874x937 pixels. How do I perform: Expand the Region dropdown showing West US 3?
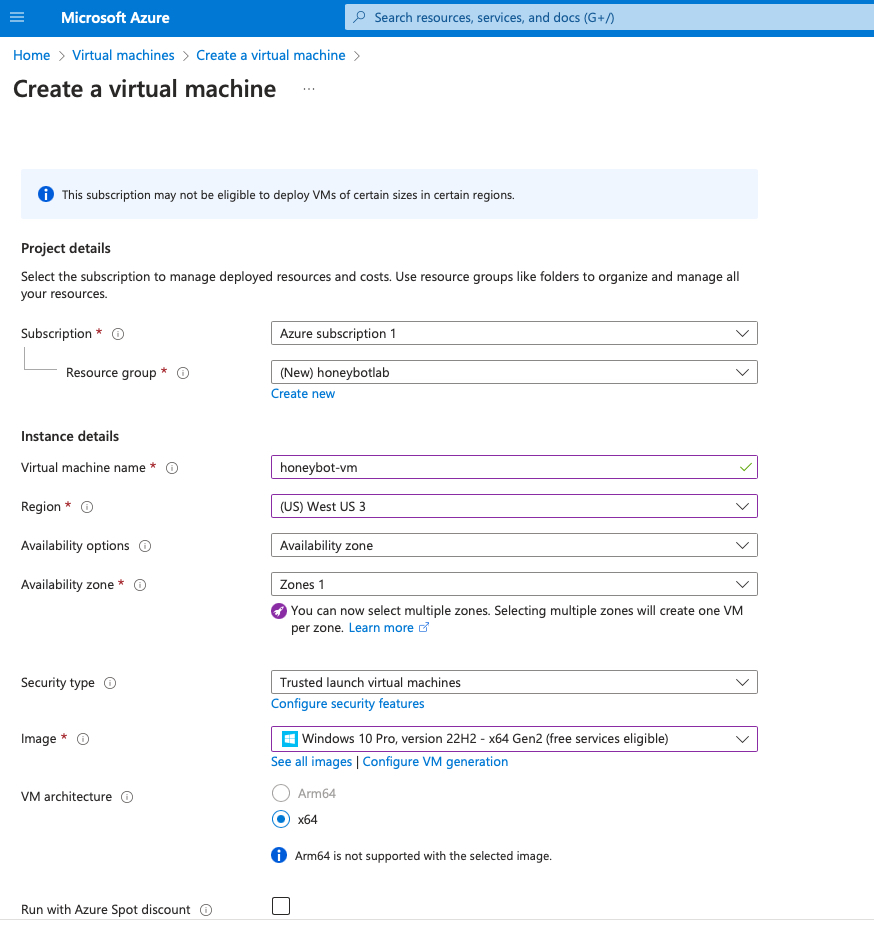coord(513,506)
